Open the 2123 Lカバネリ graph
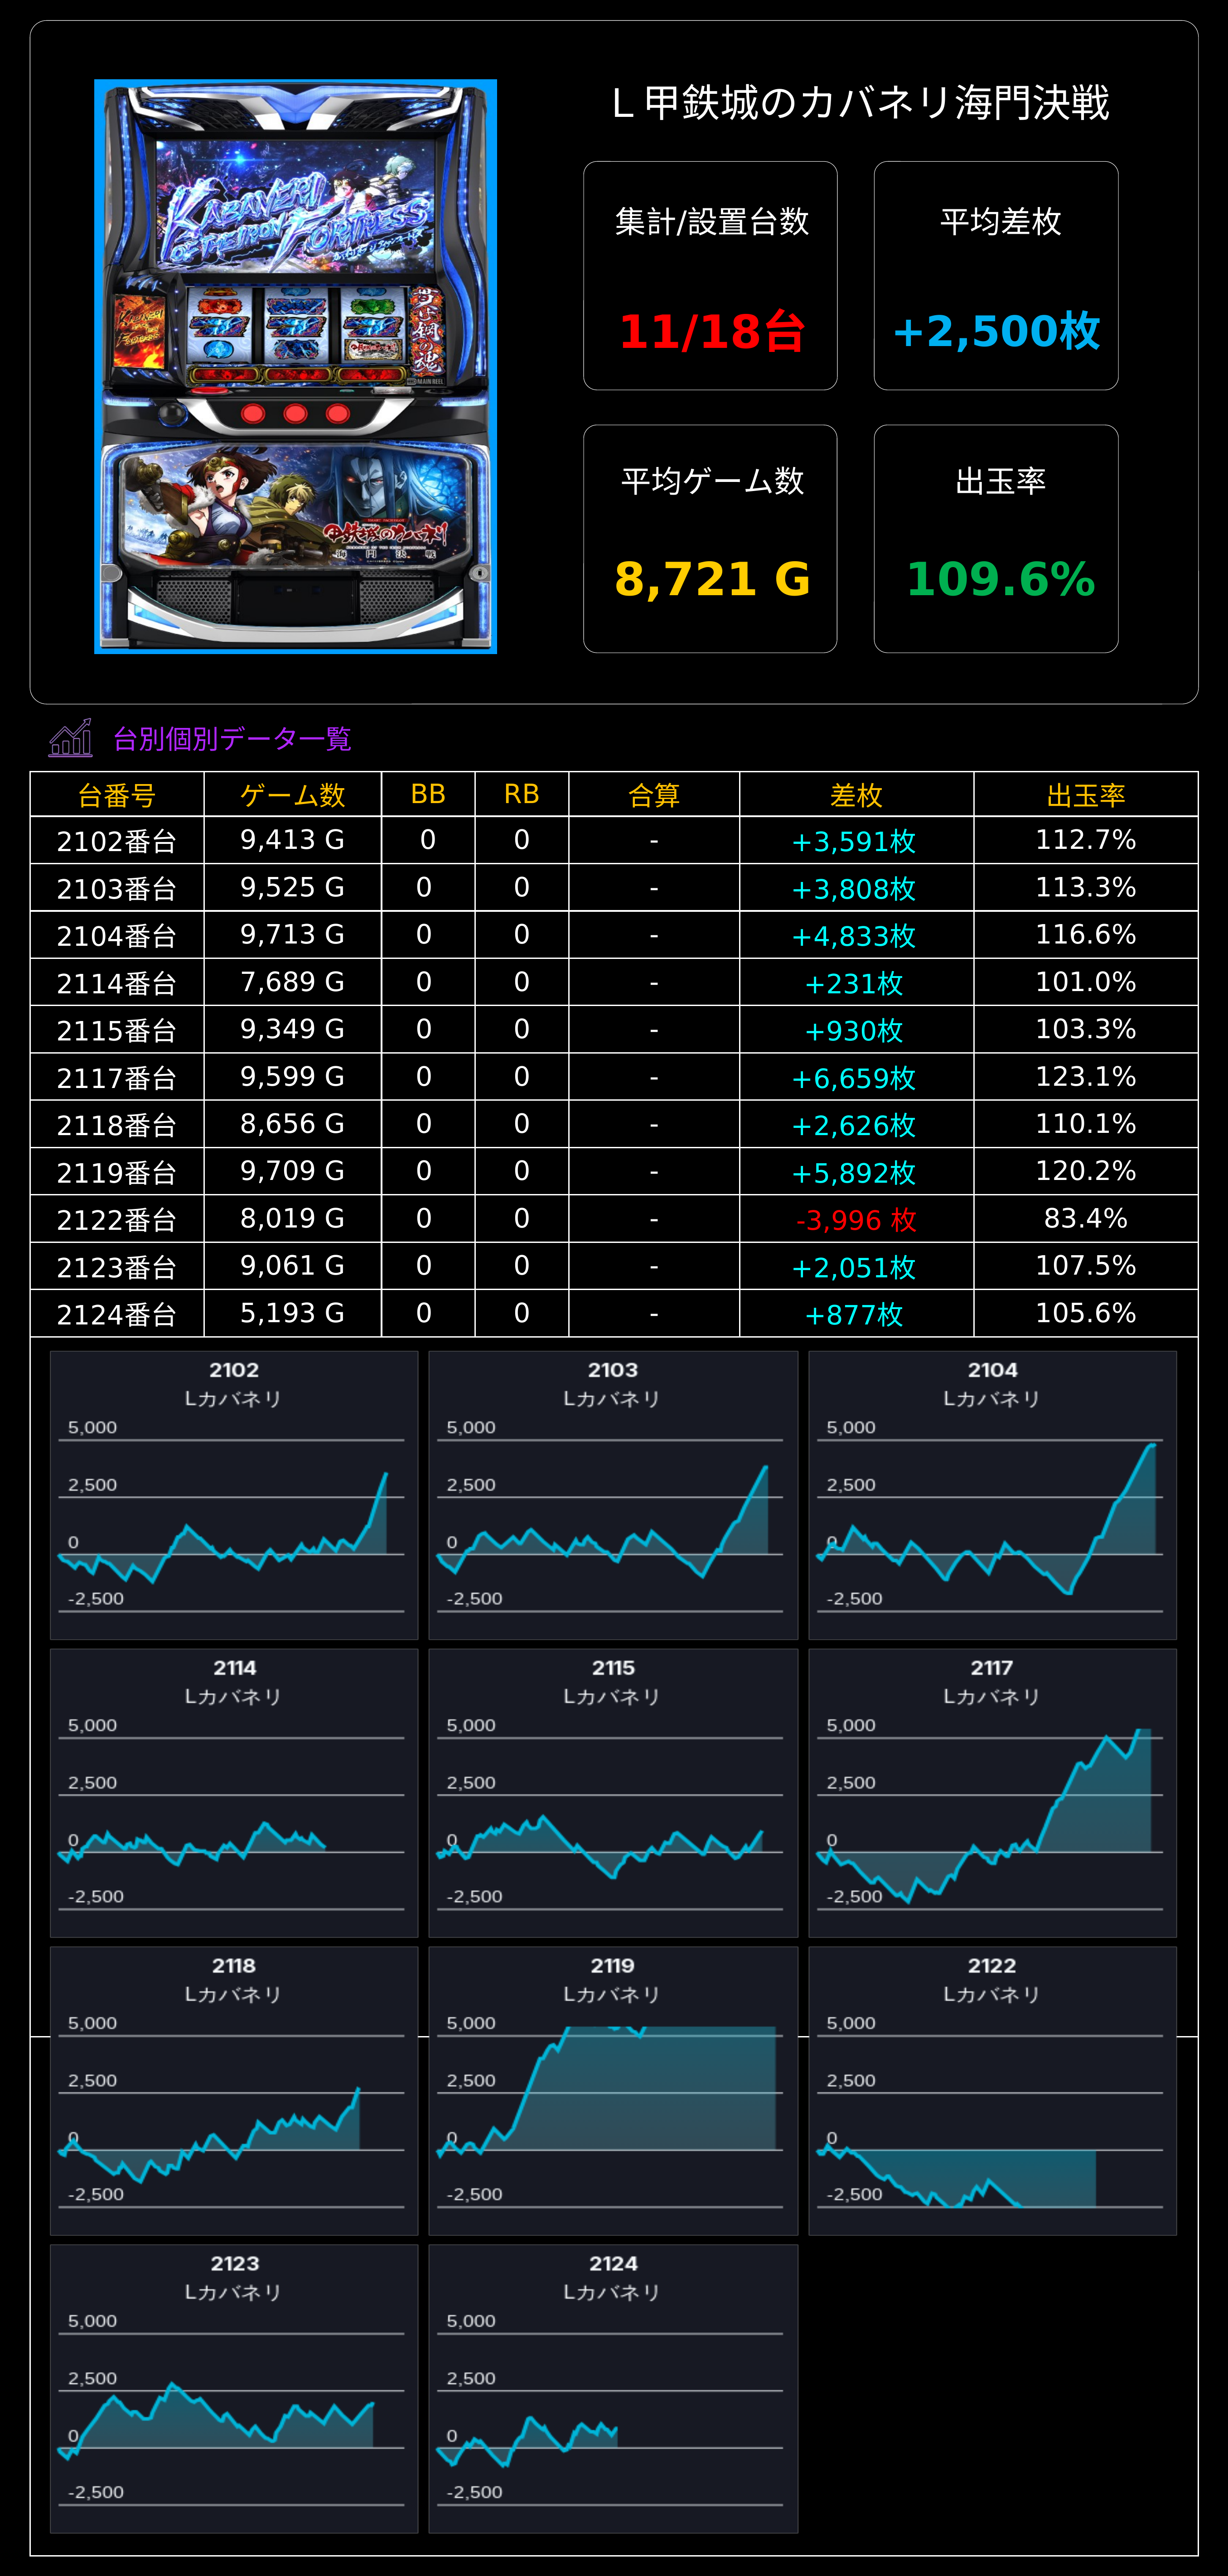The image size is (1228, 2576). pyautogui.click(x=234, y=2388)
